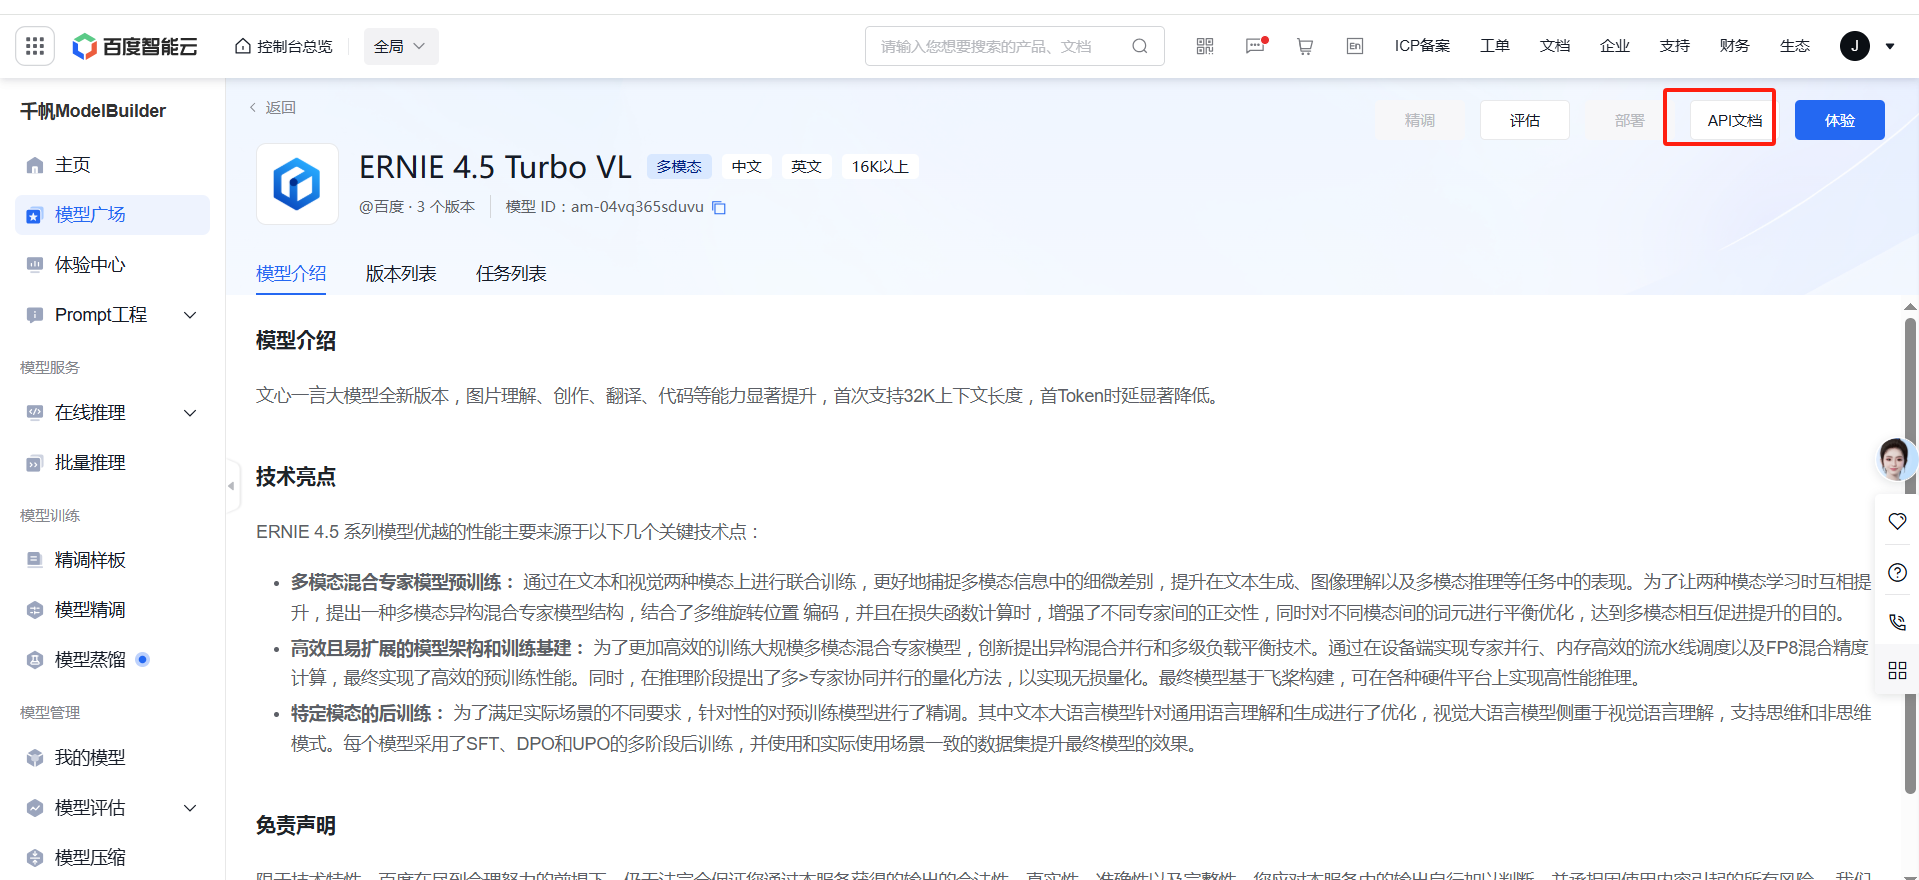Open ICP备案 in the top menu
This screenshot has height=880, width=1919.
coord(1422,46)
